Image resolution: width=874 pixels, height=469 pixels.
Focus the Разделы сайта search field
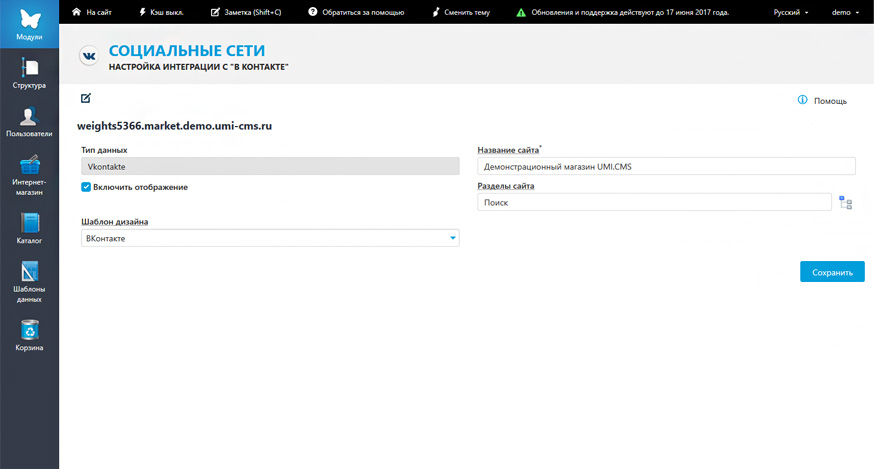(x=654, y=202)
